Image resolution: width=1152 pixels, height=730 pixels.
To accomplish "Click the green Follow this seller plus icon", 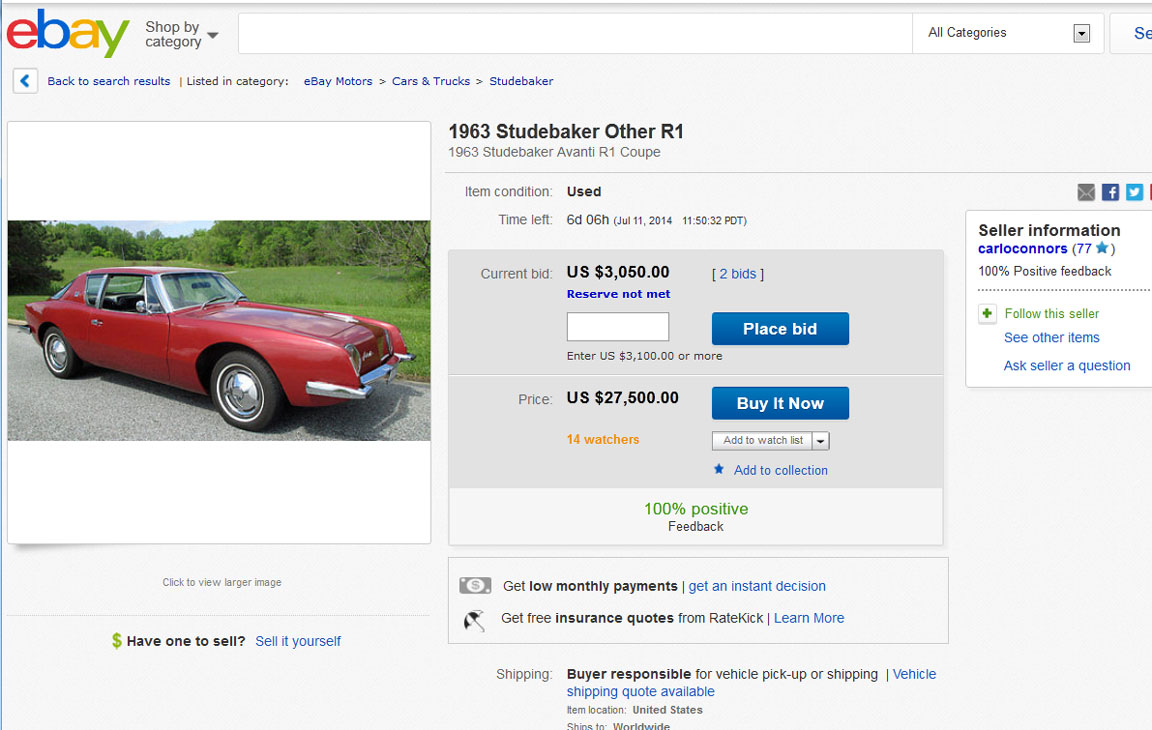I will point(987,314).
